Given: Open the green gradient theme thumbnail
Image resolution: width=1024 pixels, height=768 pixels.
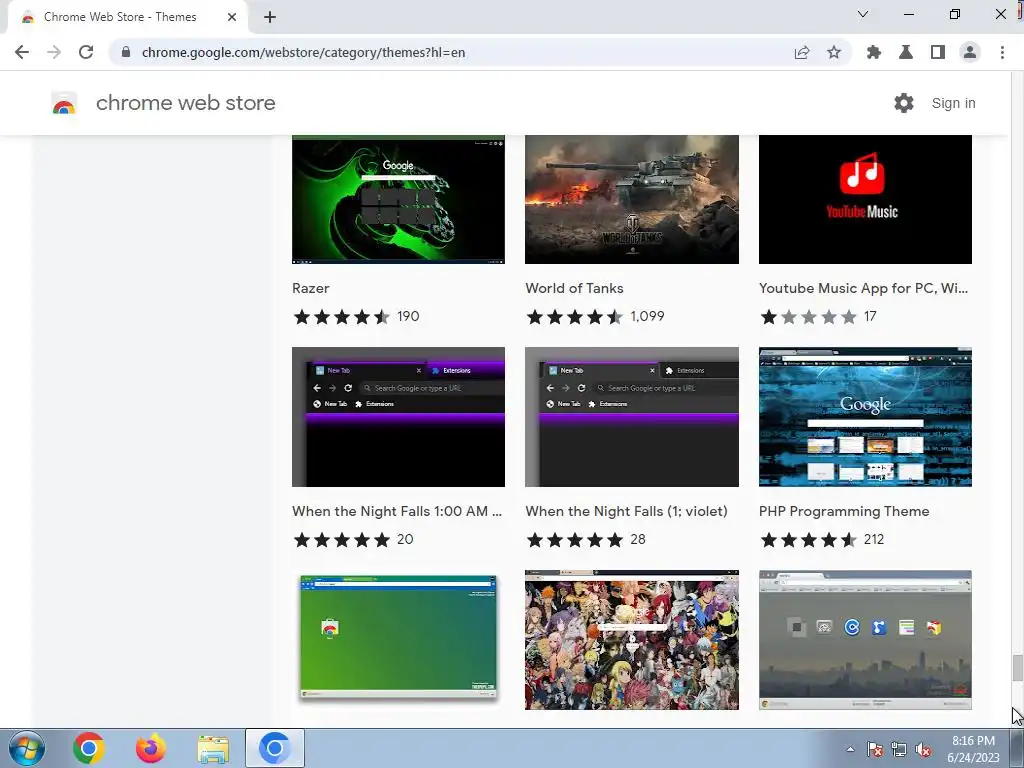Looking at the screenshot, I should pos(398,638).
